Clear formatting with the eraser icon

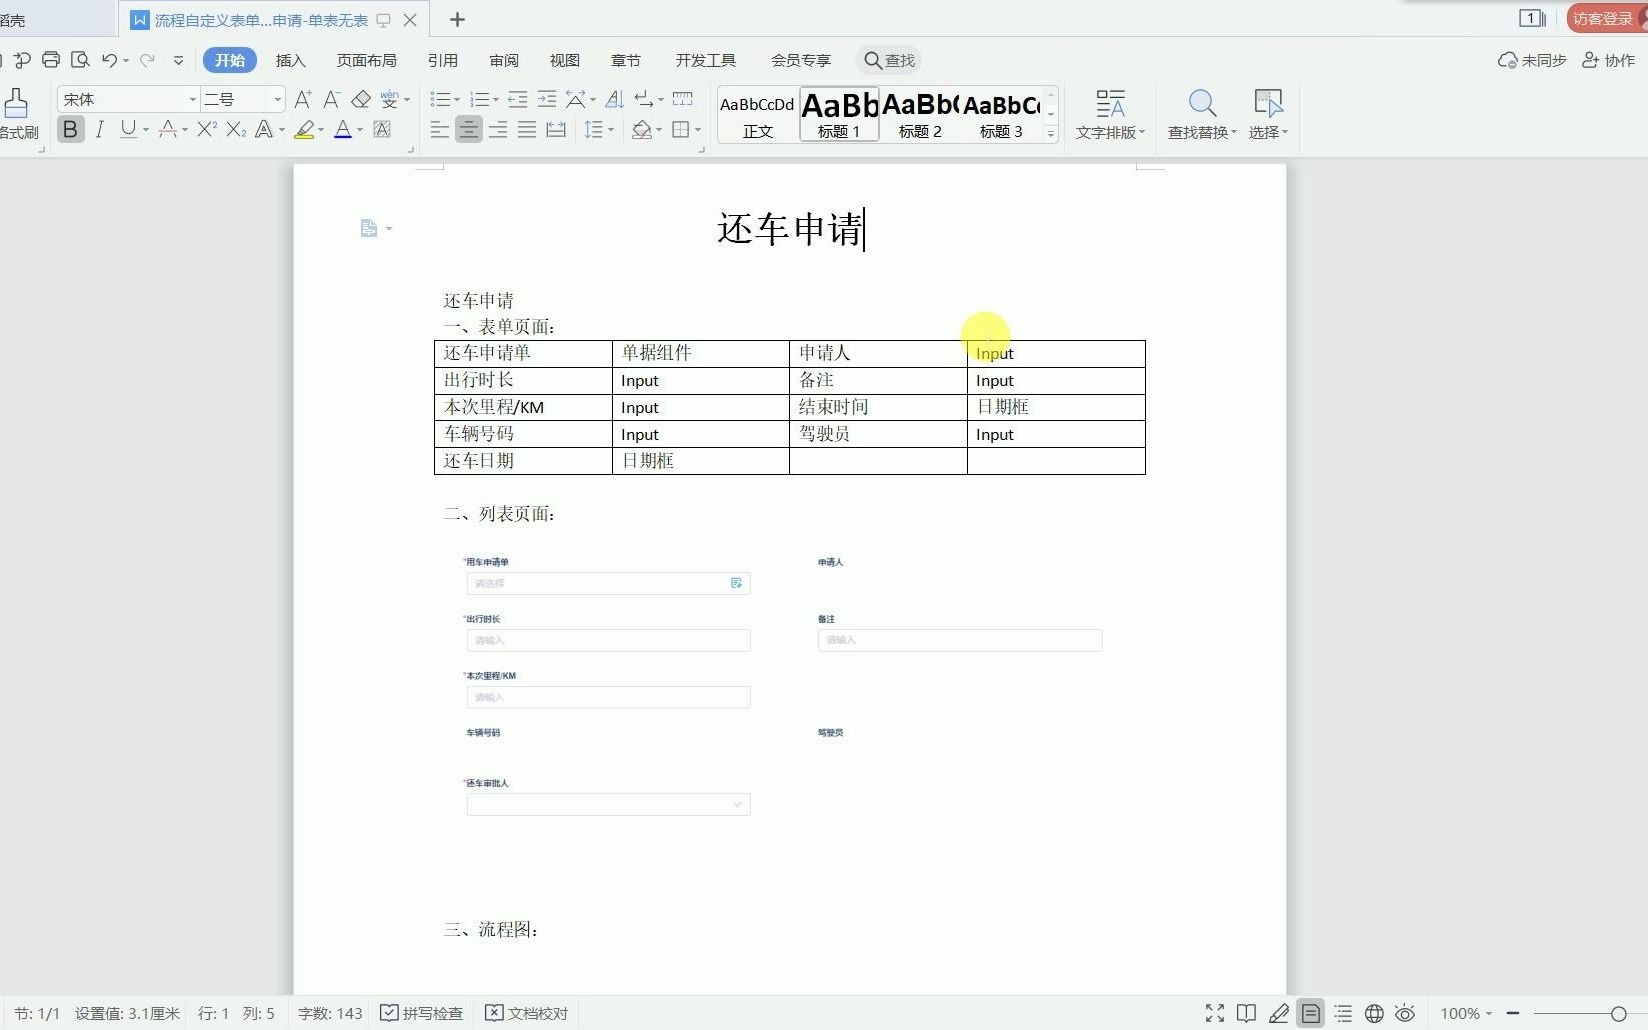(361, 99)
